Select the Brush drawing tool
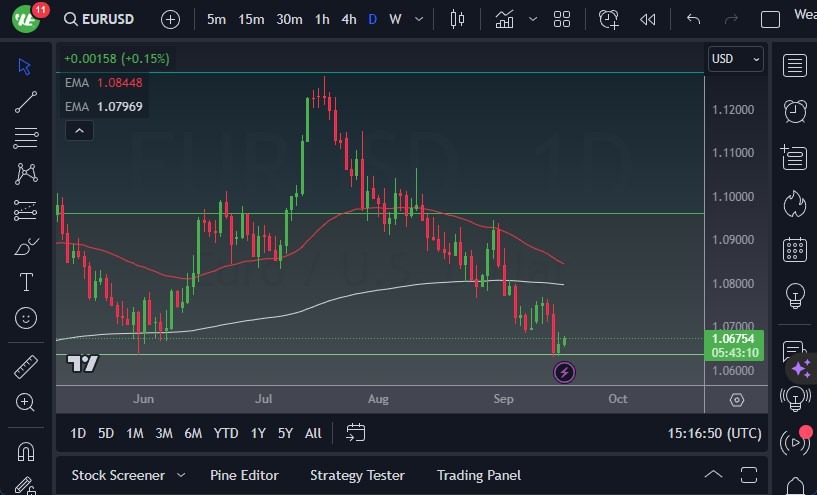The height and width of the screenshot is (495, 817). pyautogui.click(x=26, y=246)
